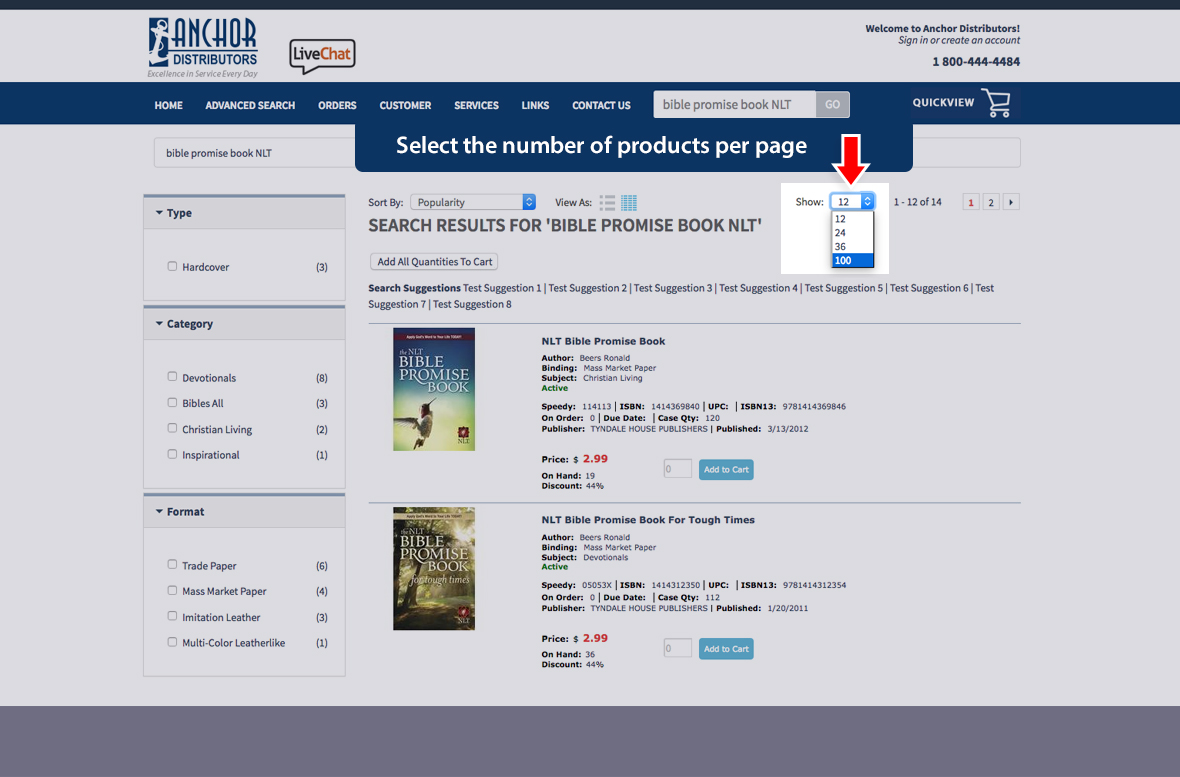1180x777 pixels.
Task: Click quantity field for Tough Times book
Action: pos(677,648)
